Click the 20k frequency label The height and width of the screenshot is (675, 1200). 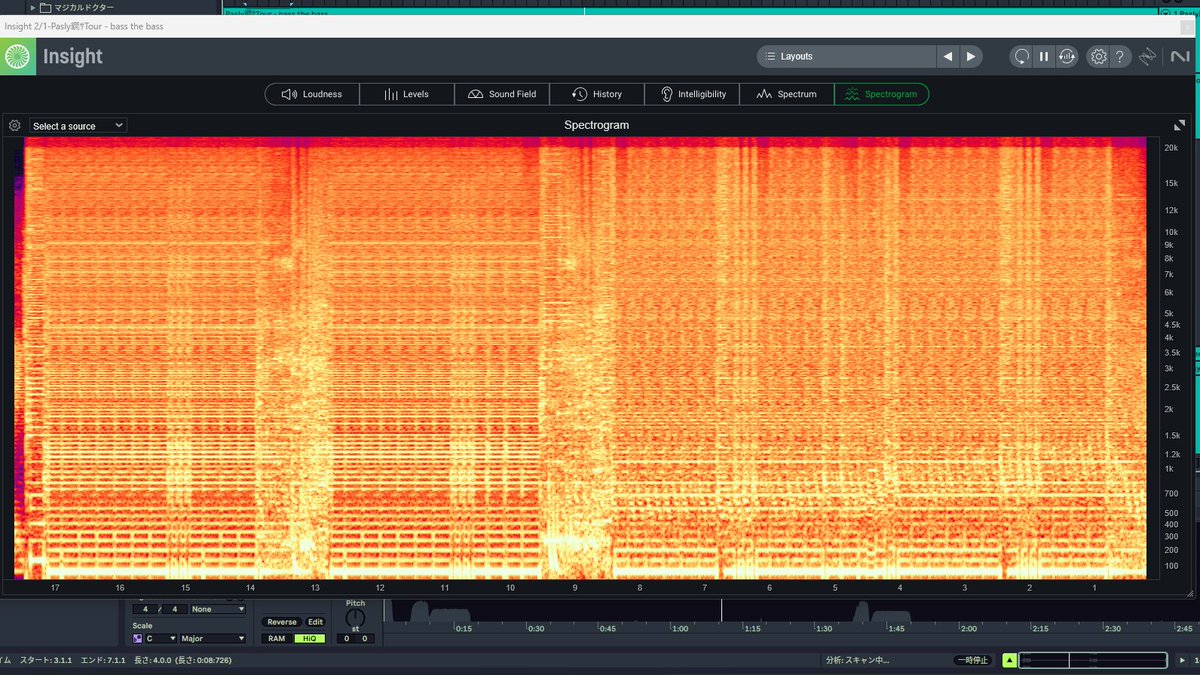(1170, 148)
